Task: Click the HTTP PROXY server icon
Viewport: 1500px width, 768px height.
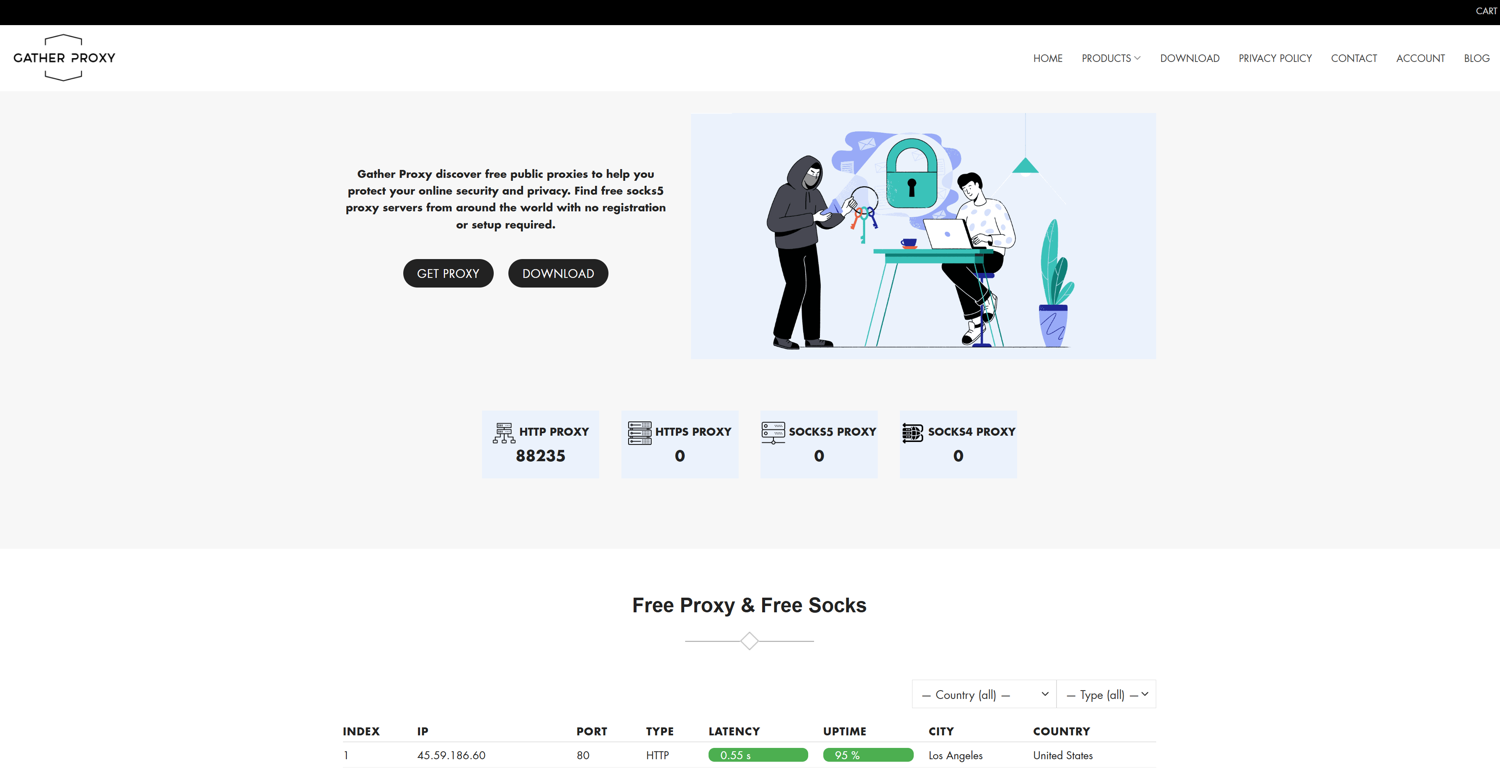Action: point(503,432)
